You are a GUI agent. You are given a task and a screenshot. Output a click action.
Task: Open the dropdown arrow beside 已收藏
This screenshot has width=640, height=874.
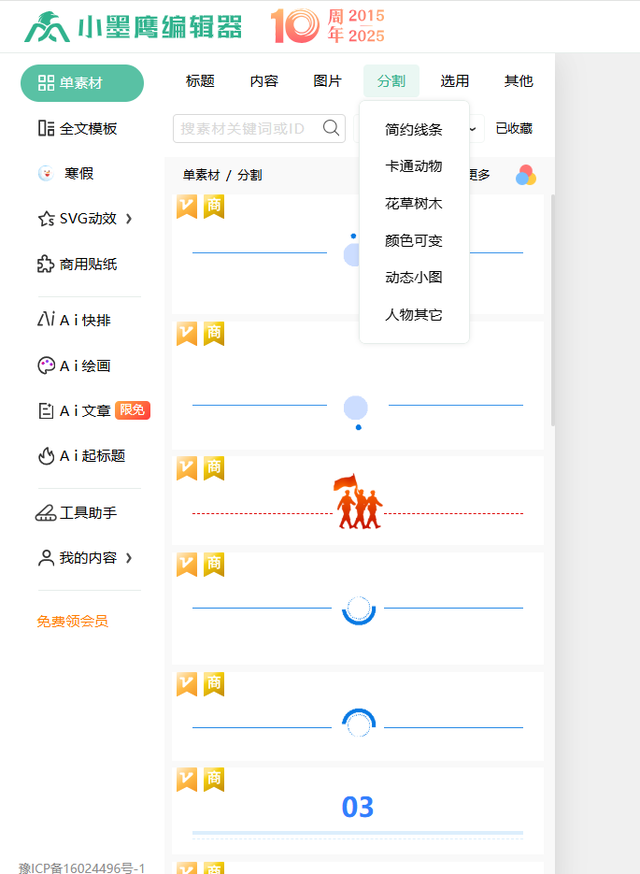click(x=473, y=129)
